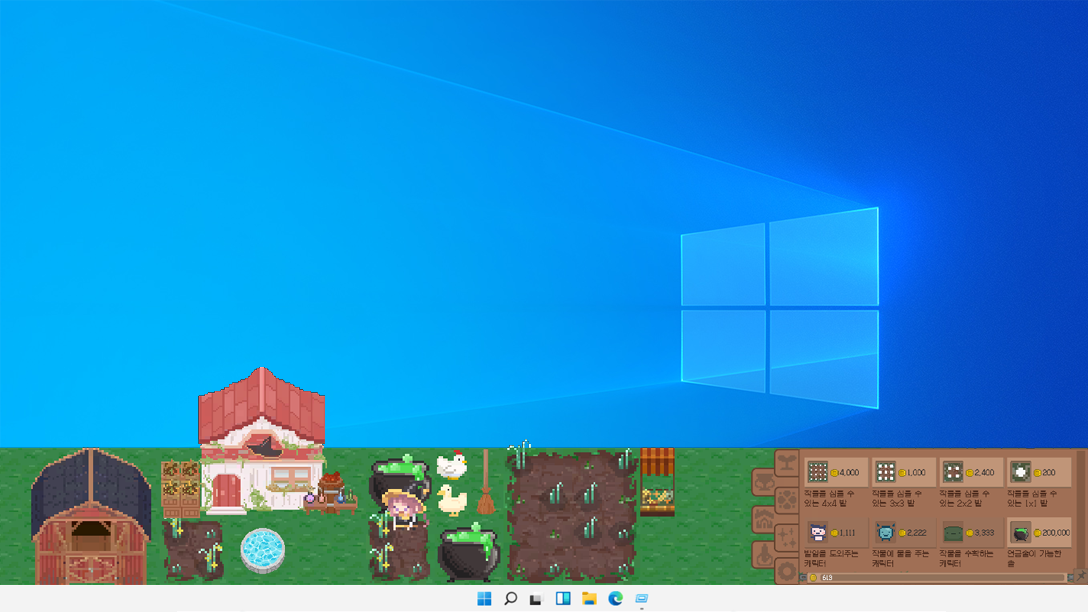
Task: Open File Explorer from the taskbar
Action: pos(589,598)
